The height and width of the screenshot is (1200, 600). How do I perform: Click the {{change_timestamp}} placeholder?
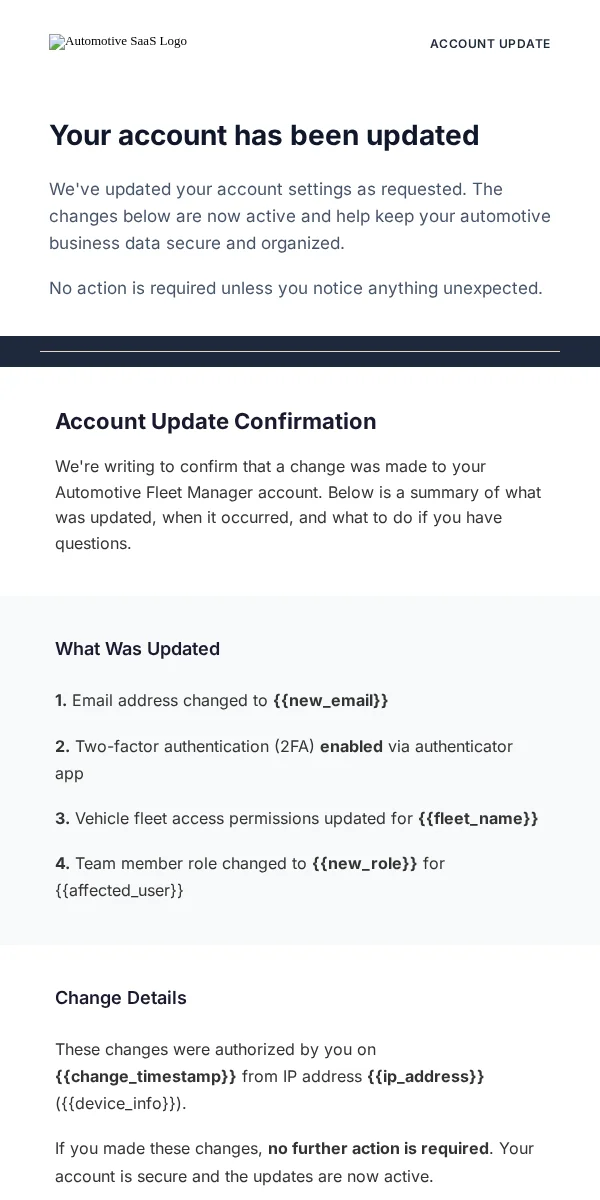(x=146, y=1077)
